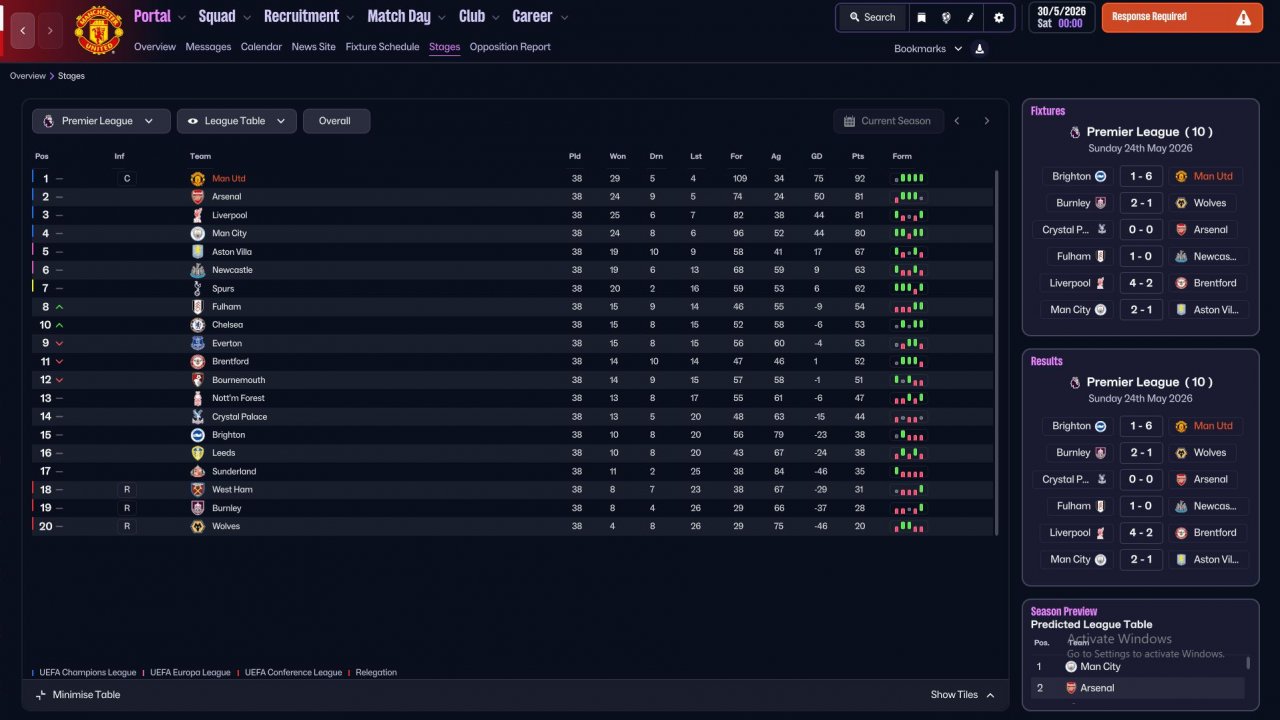Sort table by GD column header
Image resolution: width=1280 pixels, height=720 pixels.
[817, 156]
